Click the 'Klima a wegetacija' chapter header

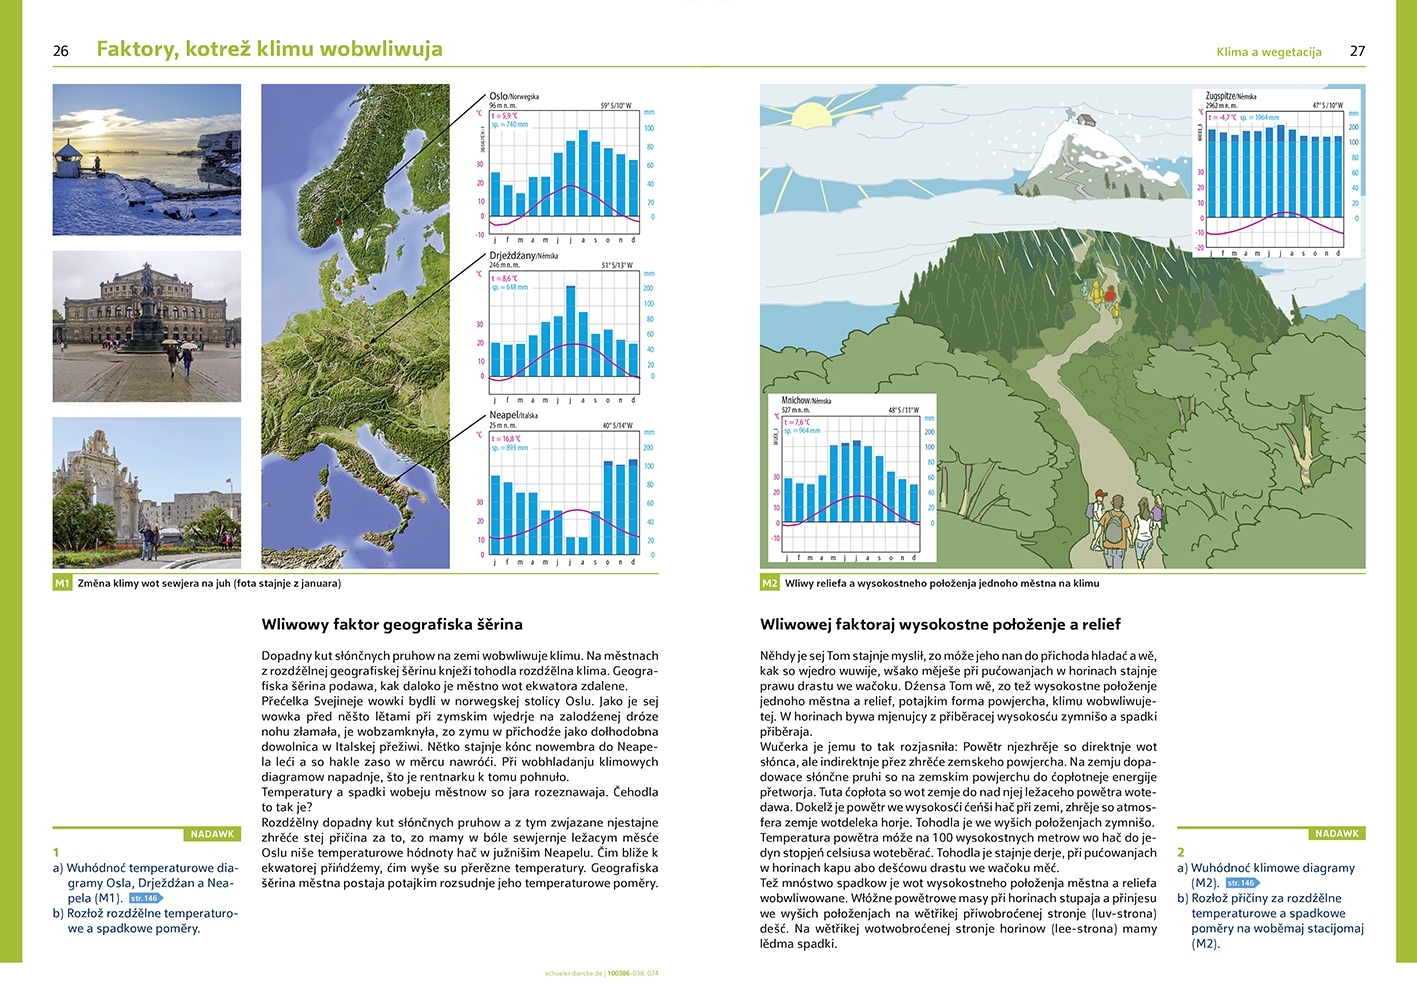[1268, 52]
